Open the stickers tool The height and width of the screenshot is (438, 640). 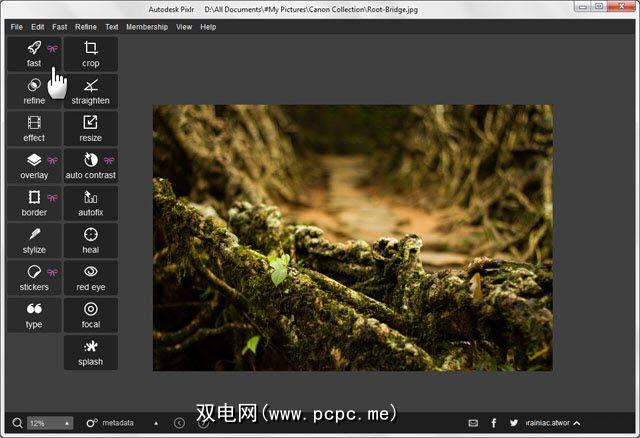coord(34,277)
